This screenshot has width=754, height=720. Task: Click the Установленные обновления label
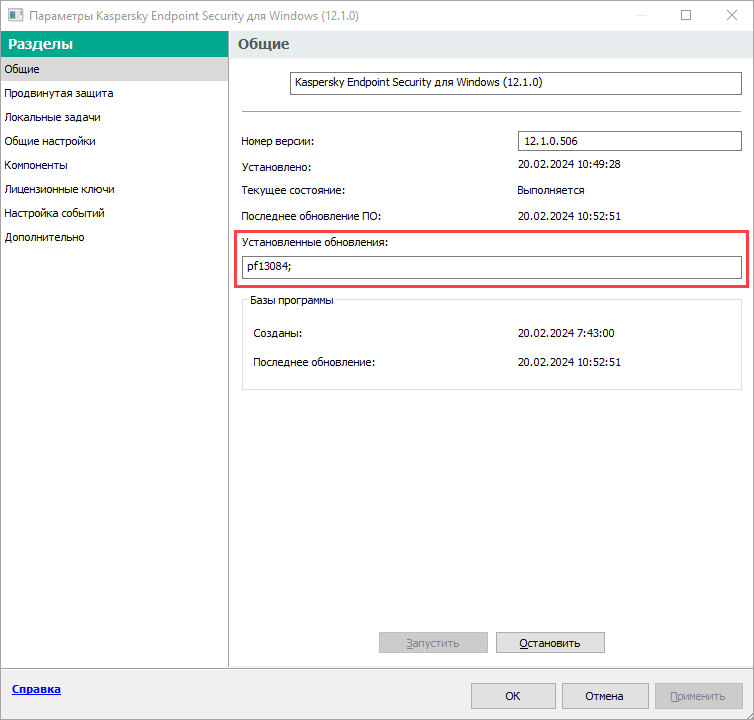(314, 242)
